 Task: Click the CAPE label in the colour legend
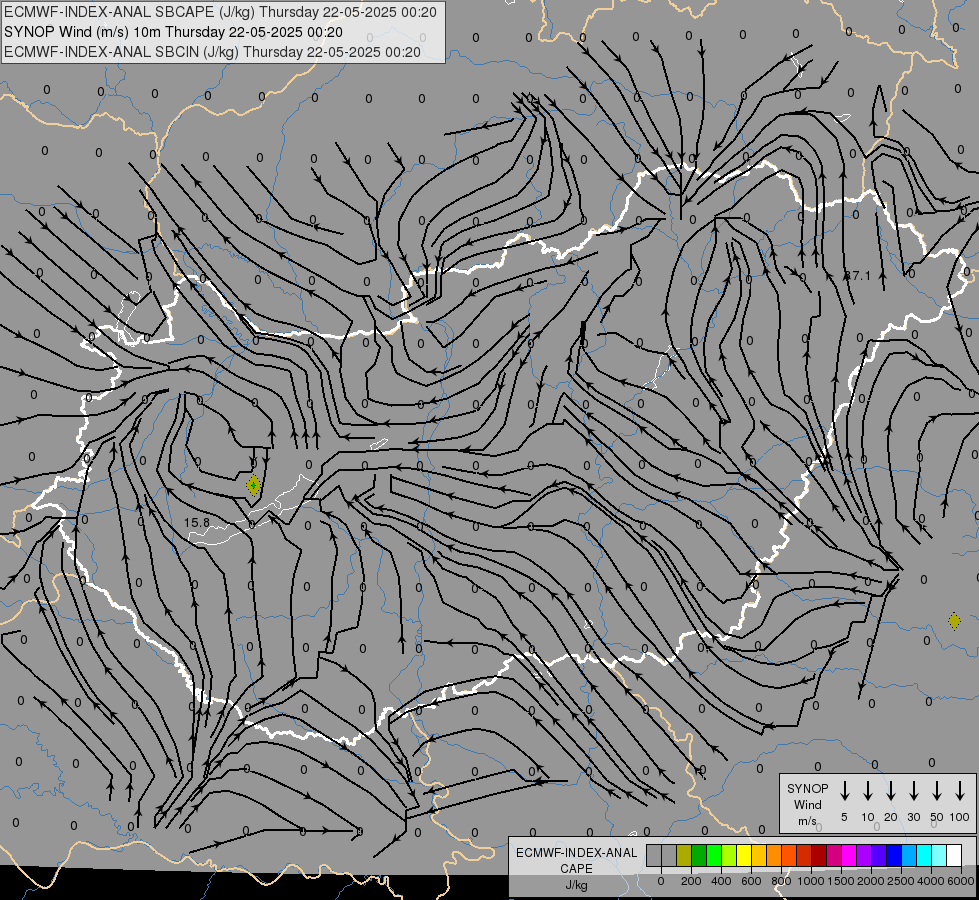[576, 869]
